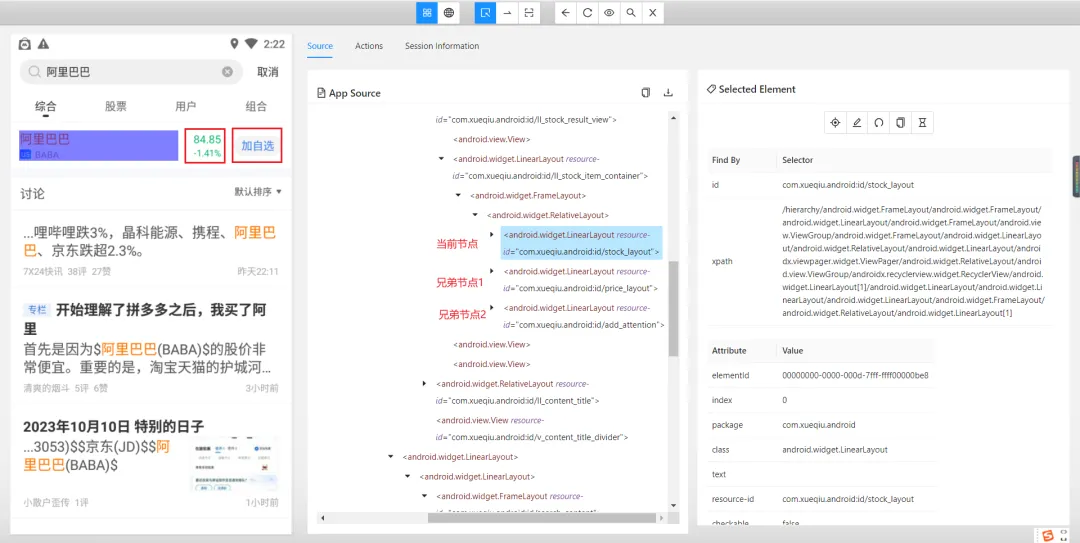Click the source scrollbar right arrow
Viewport: 1080px width, 543px height.
click(x=663, y=518)
